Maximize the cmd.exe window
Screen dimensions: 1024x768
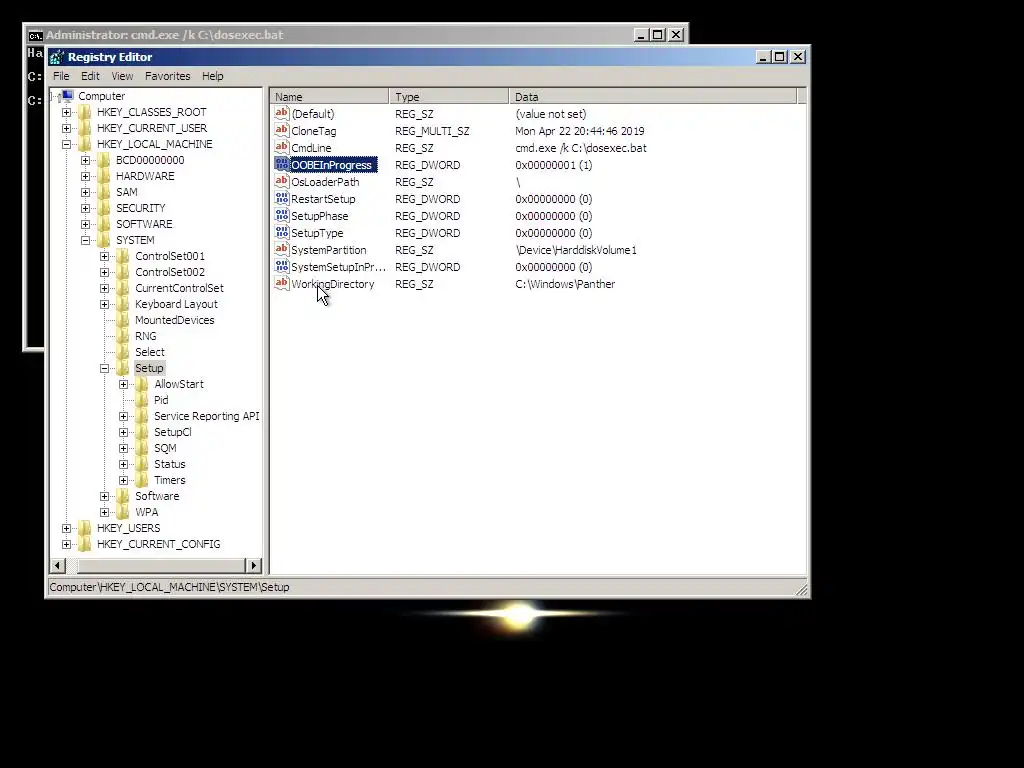pos(658,35)
